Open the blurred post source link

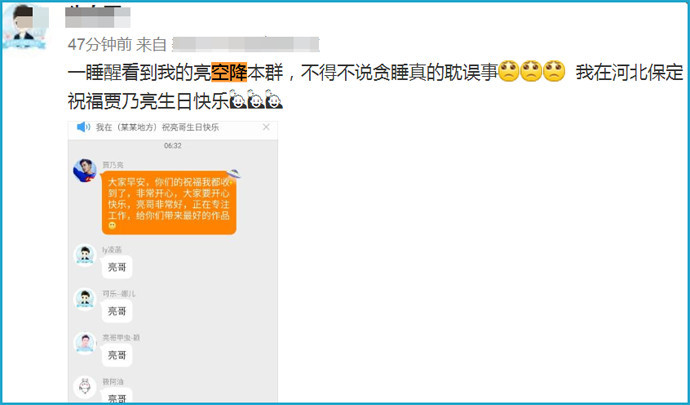(x=246, y=44)
